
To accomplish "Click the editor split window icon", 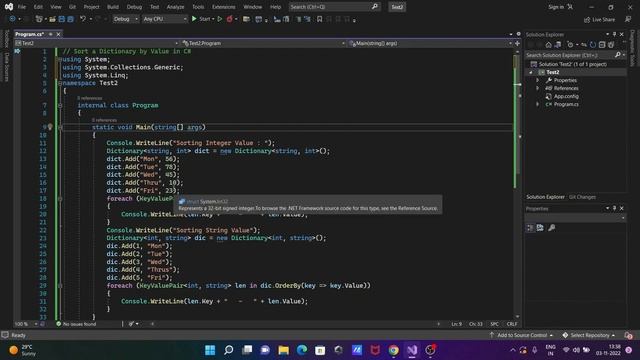I will (x=518, y=43).
